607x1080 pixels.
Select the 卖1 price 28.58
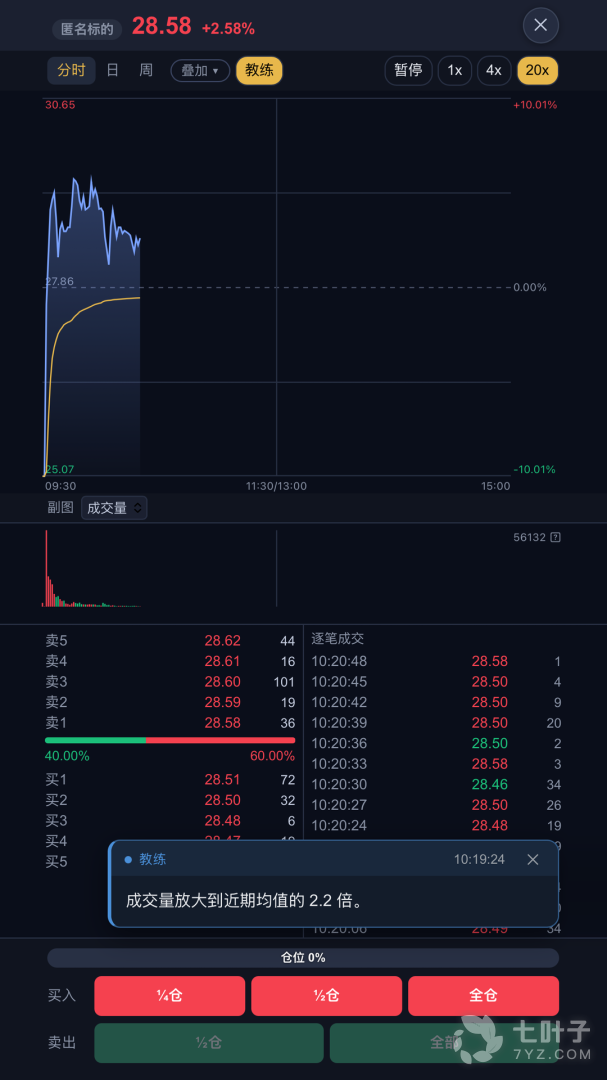[x=223, y=723]
